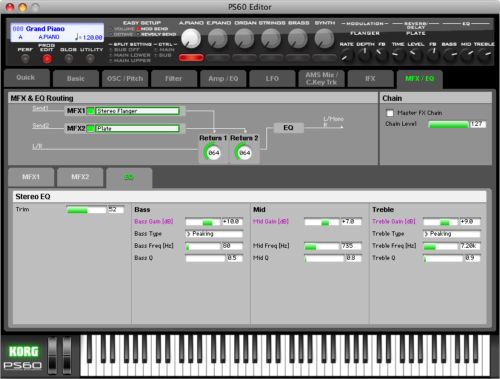Click the Treble Gain [dB] slider

point(441,222)
